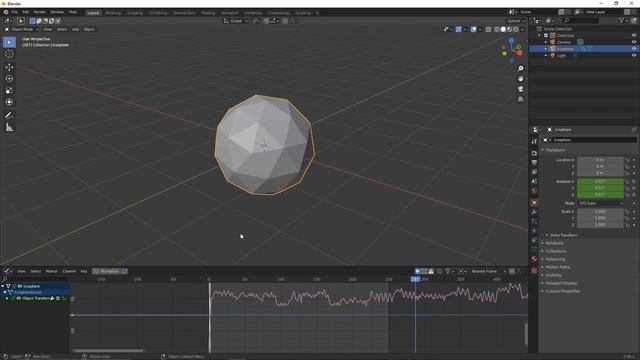Click the outliner filter funnel icon

pyautogui.click(x=622, y=20)
